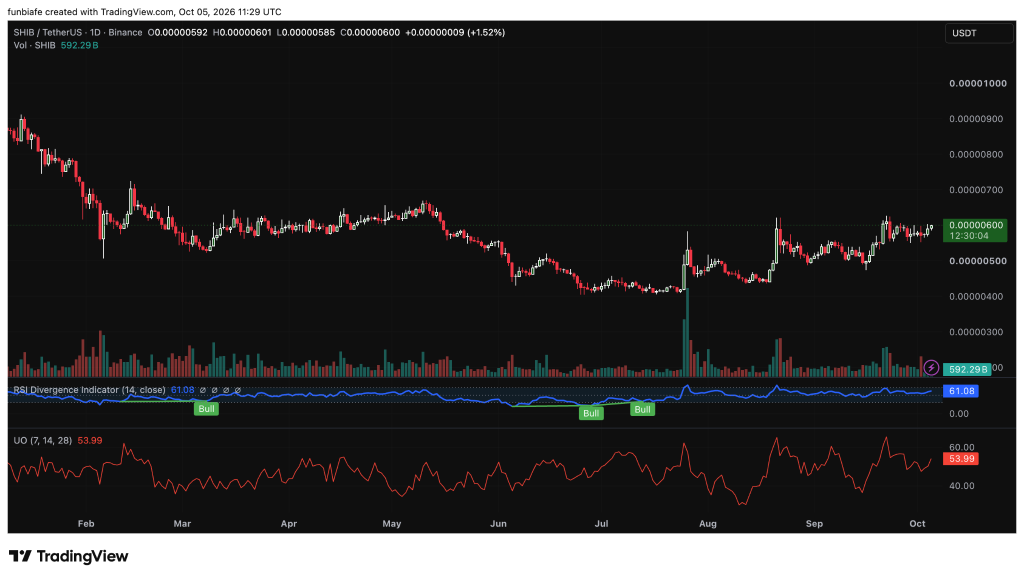Click the Jul label on time axis
The image size is (1024, 579).
[x=601, y=524]
